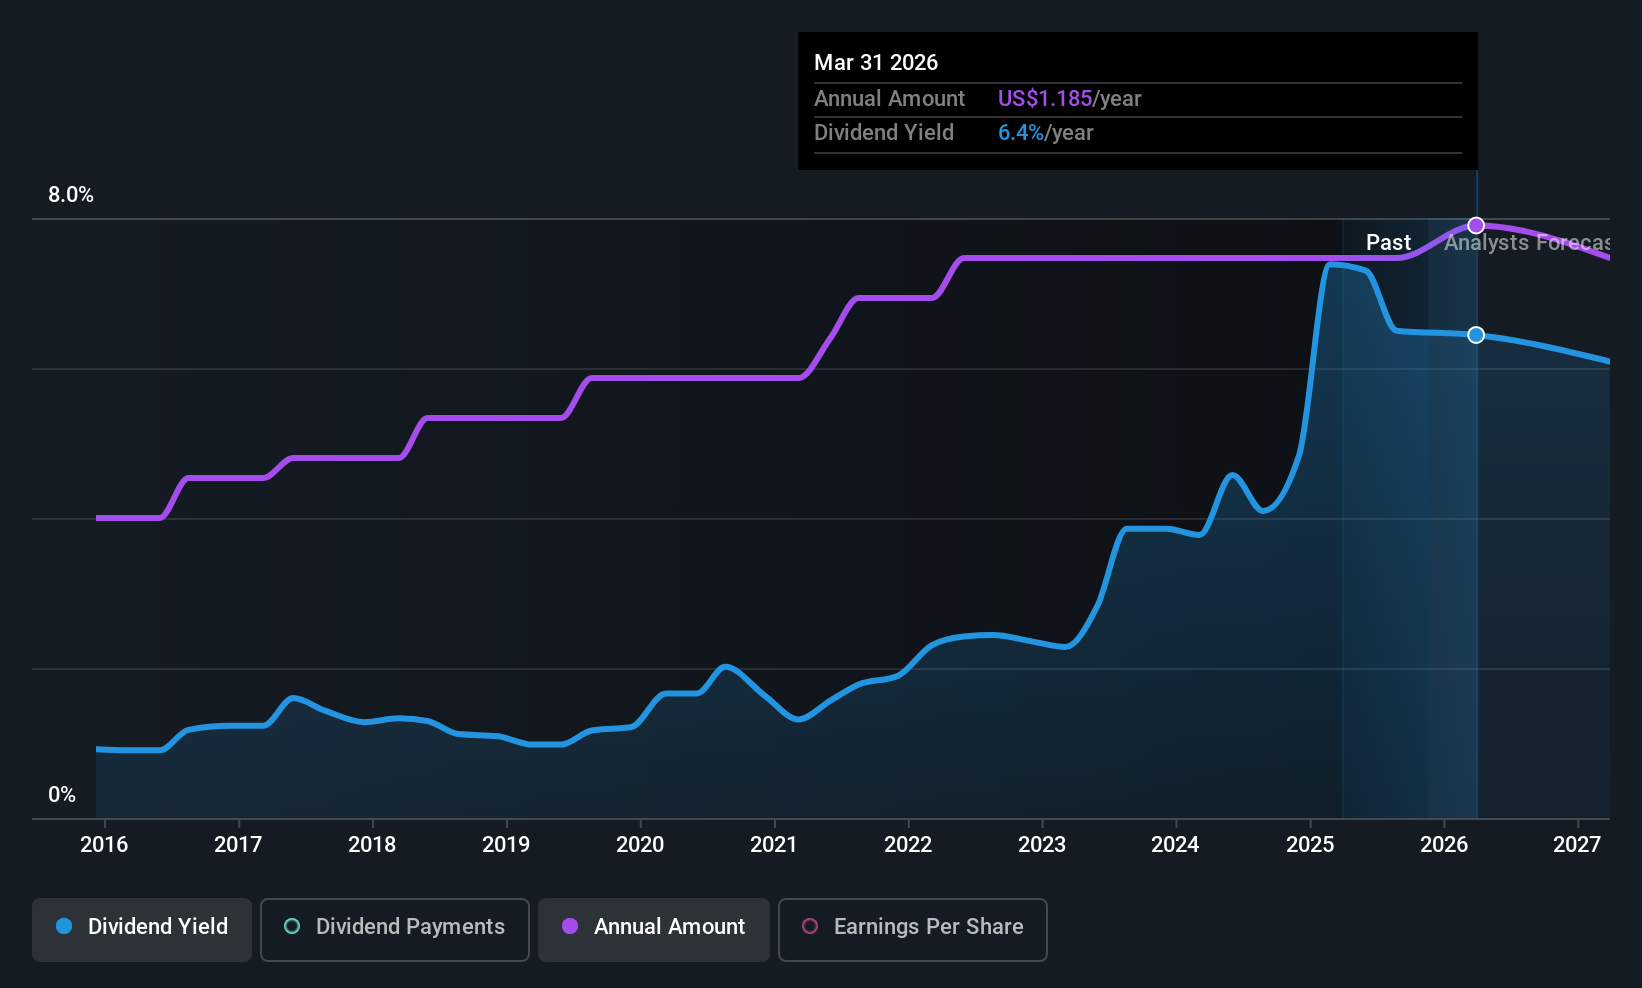
Task: Select the 2016 x-axis year label
Action: click(x=104, y=845)
